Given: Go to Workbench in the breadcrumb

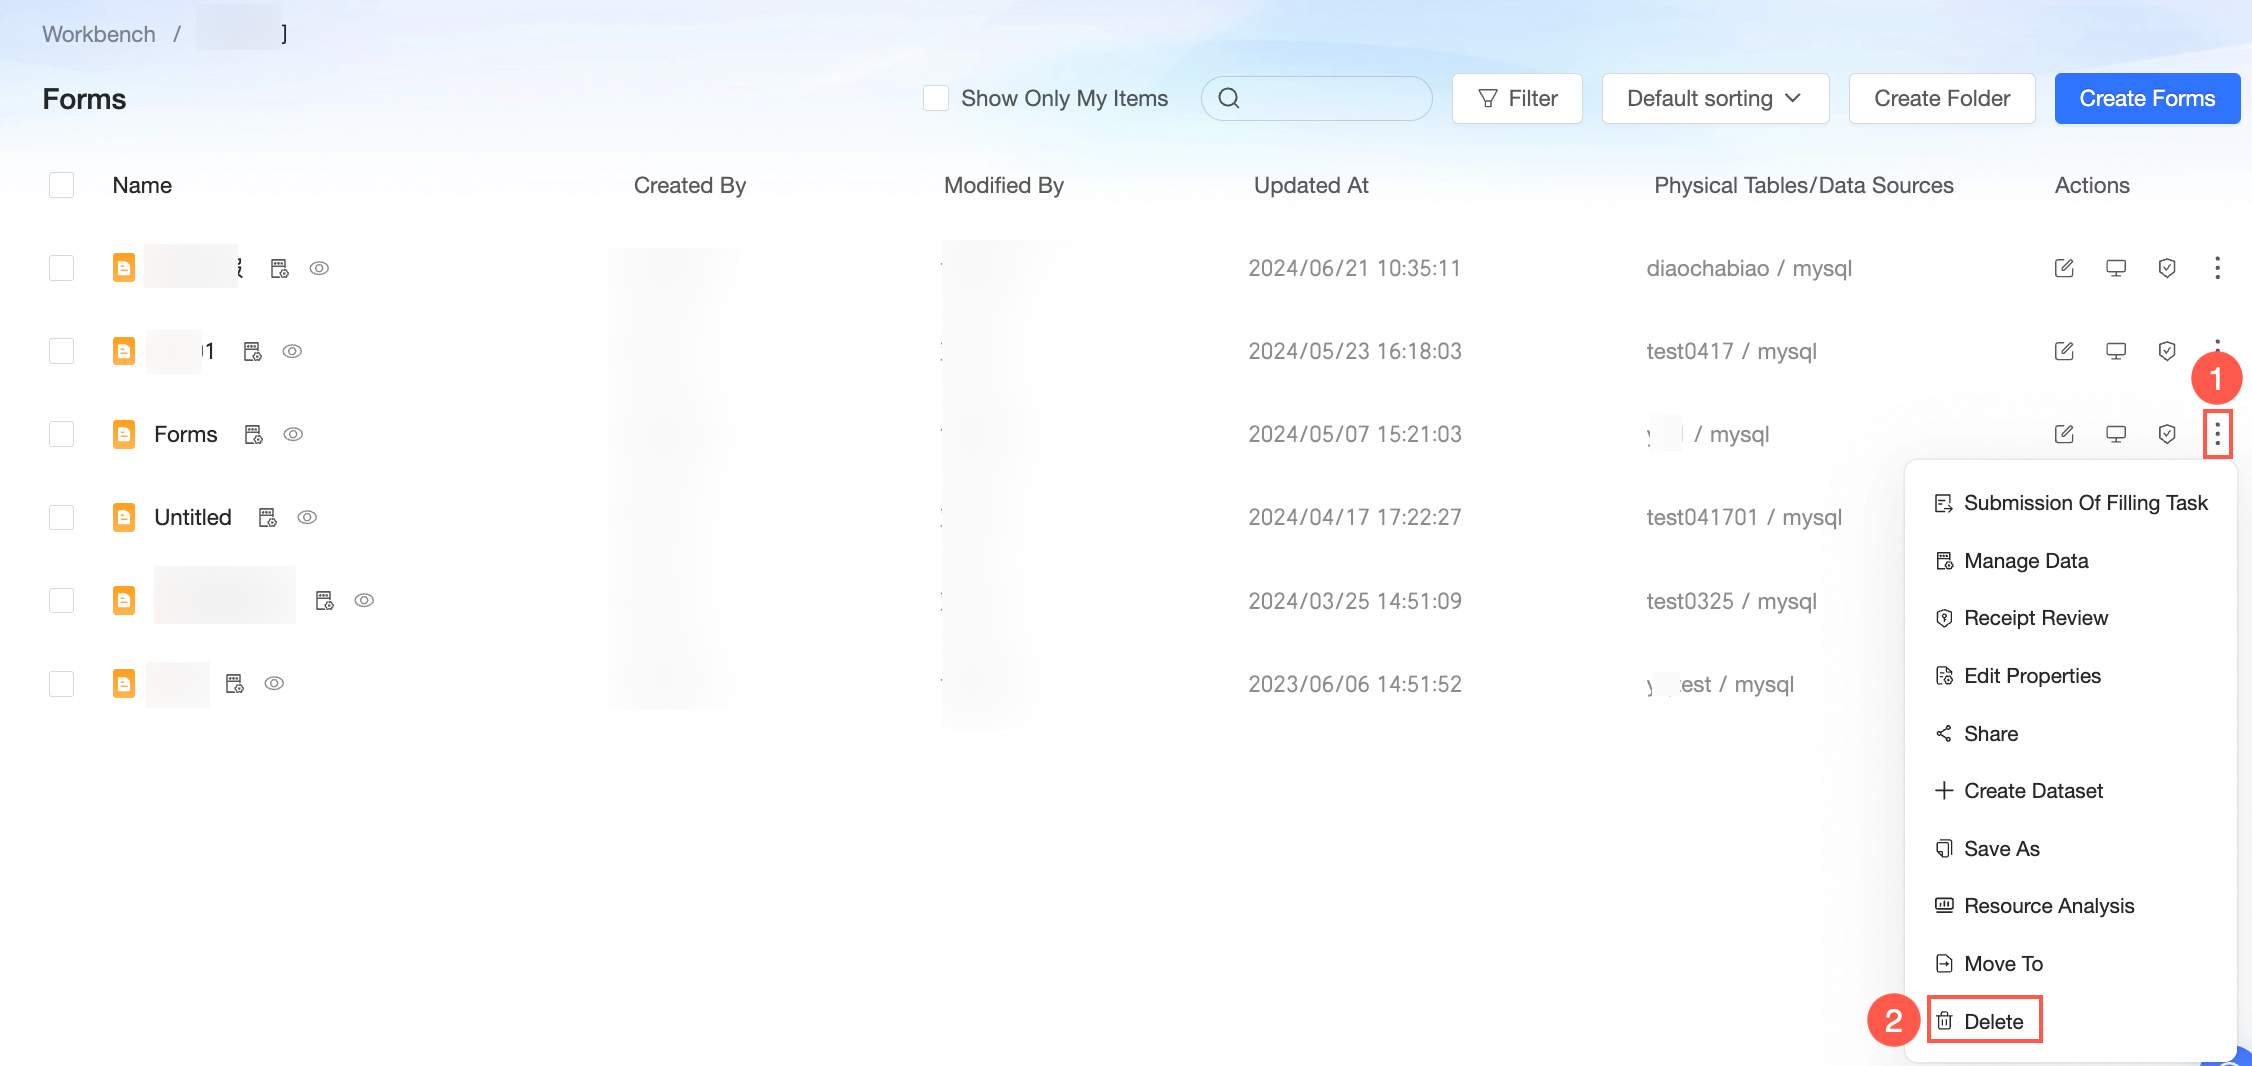Looking at the screenshot, I should coord(99,34).
